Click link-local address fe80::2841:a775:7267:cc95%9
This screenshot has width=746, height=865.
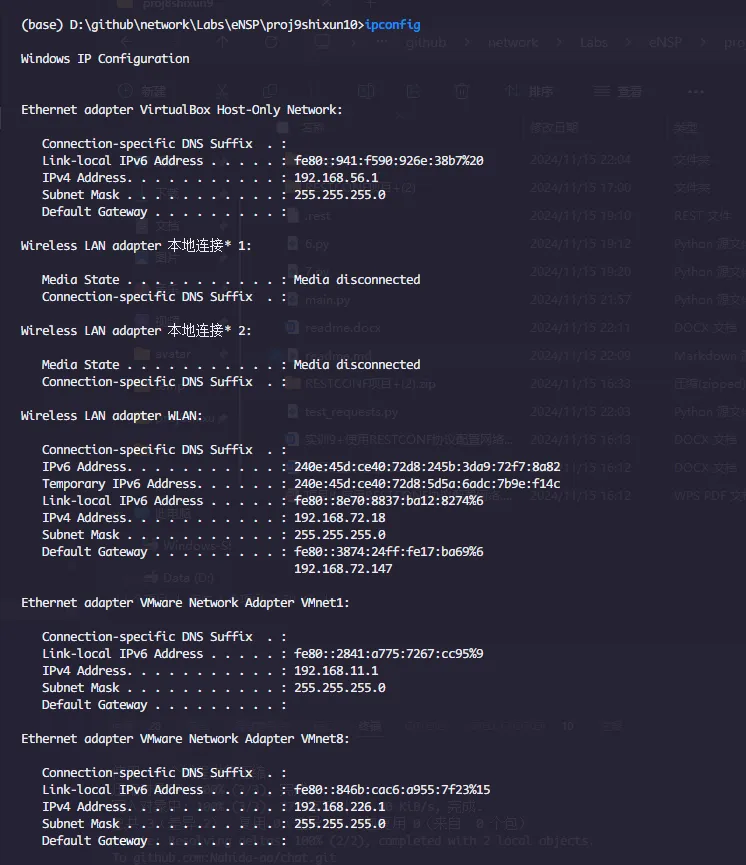[x=388, y=654]
